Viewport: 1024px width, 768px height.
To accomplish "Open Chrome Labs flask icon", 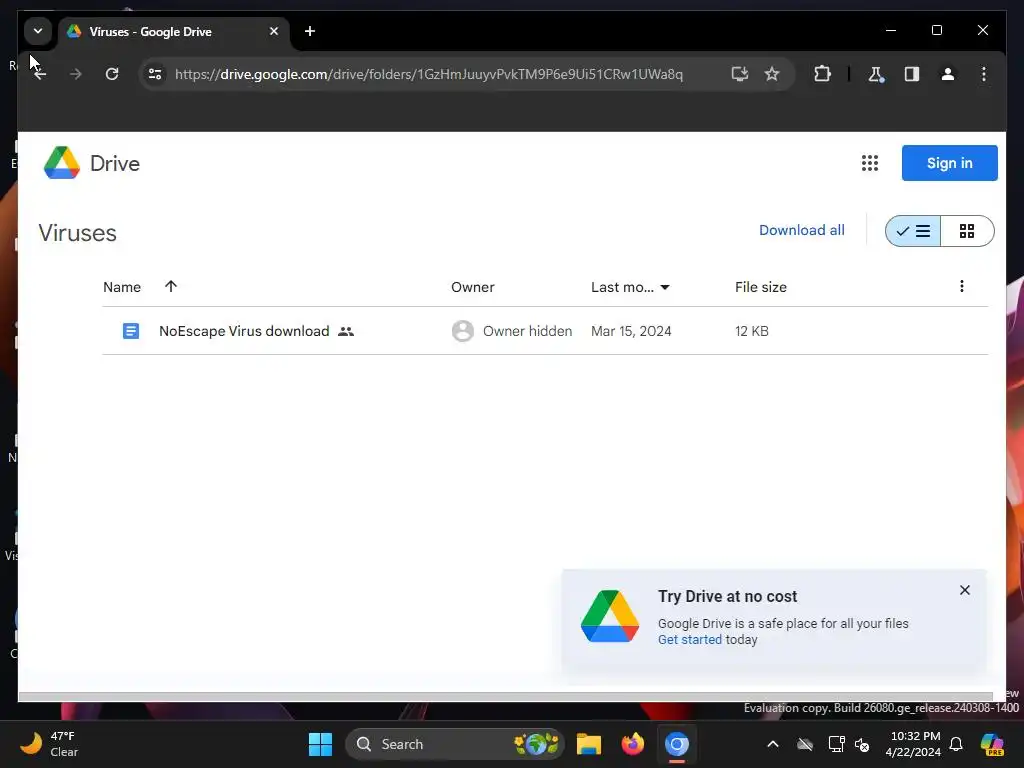I will click(876, 74).
